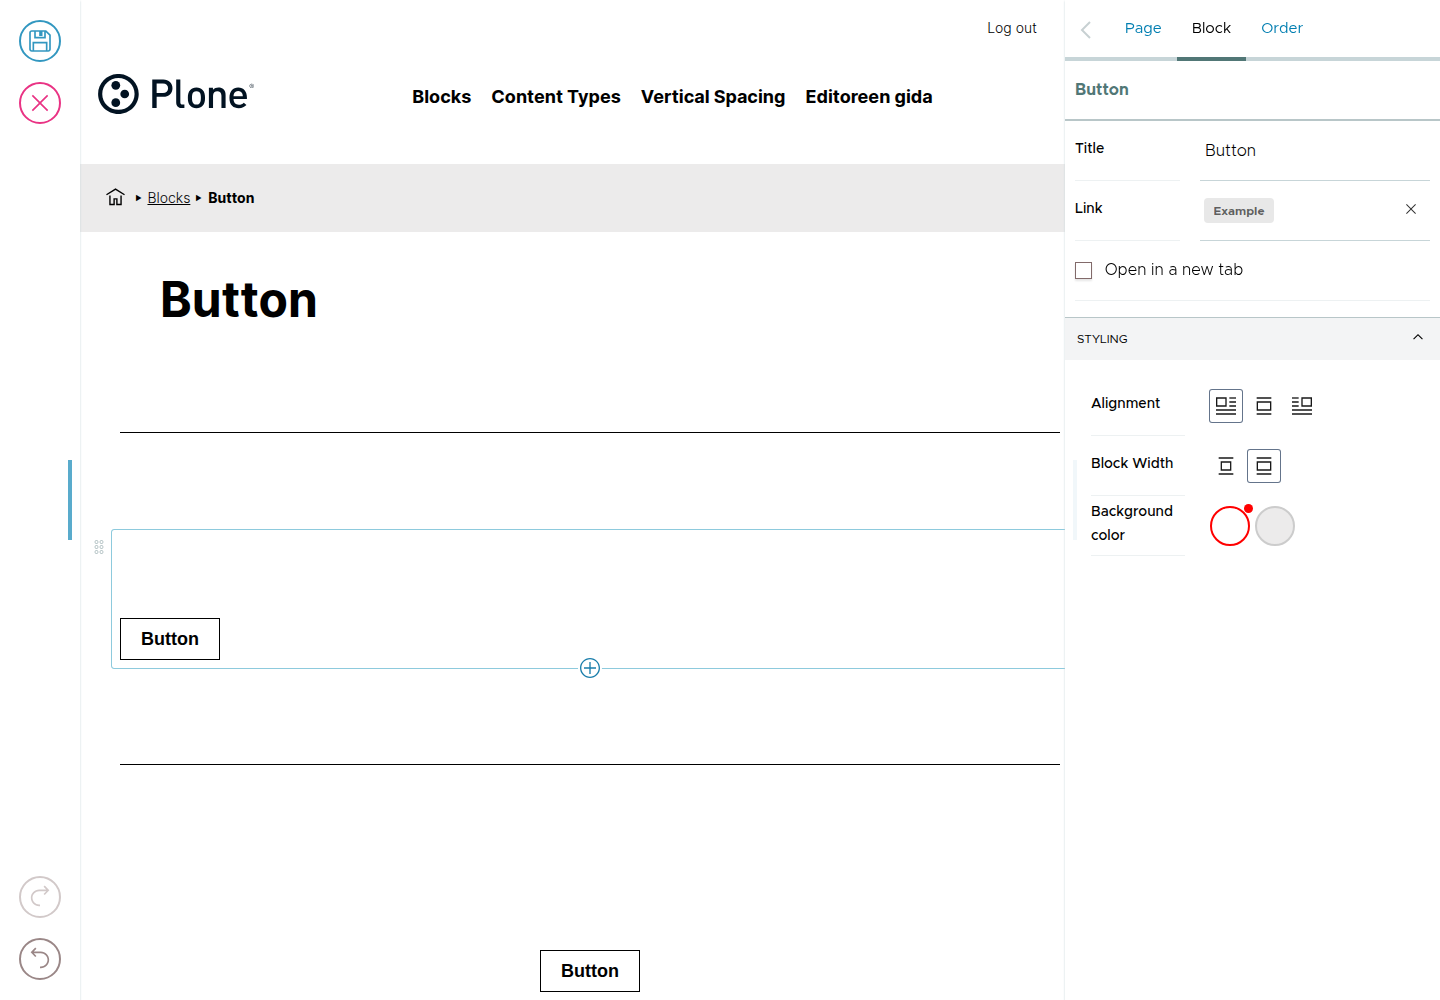Cancel editing with the pink X icon
This screenshot has height=1000, width=1440.
click(40, 103)
